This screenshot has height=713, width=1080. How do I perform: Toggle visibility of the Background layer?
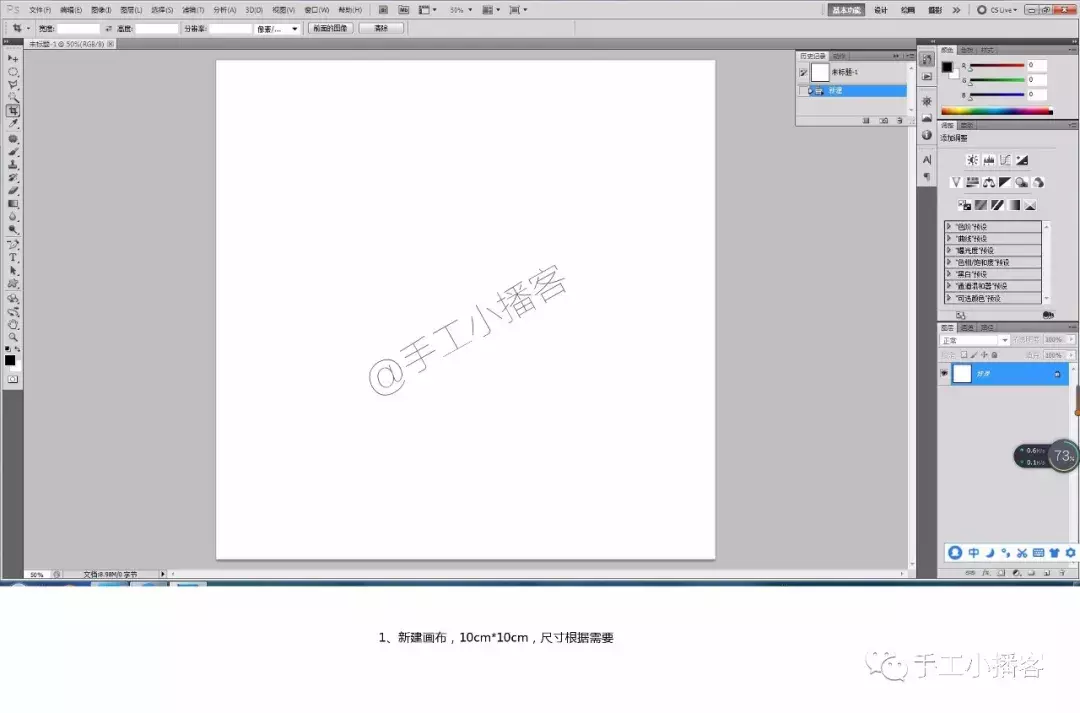(x=944, y=373)
